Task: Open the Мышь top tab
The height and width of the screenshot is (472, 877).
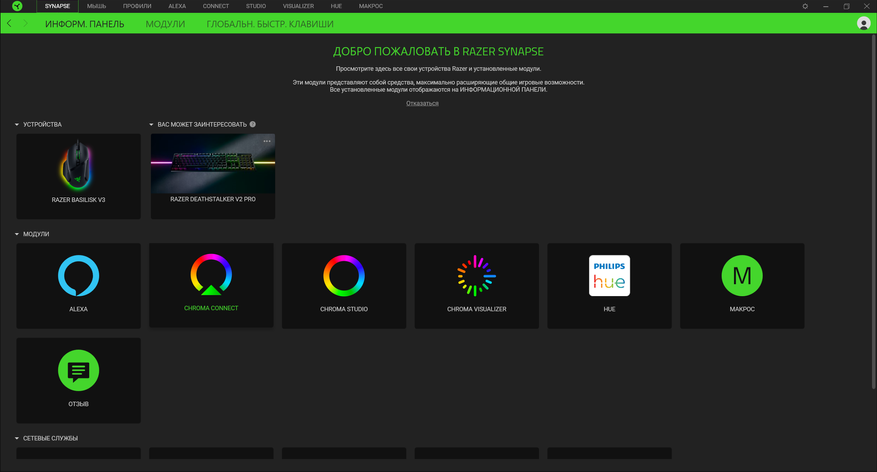Action: pyautogui.click(x=96, y=6)
